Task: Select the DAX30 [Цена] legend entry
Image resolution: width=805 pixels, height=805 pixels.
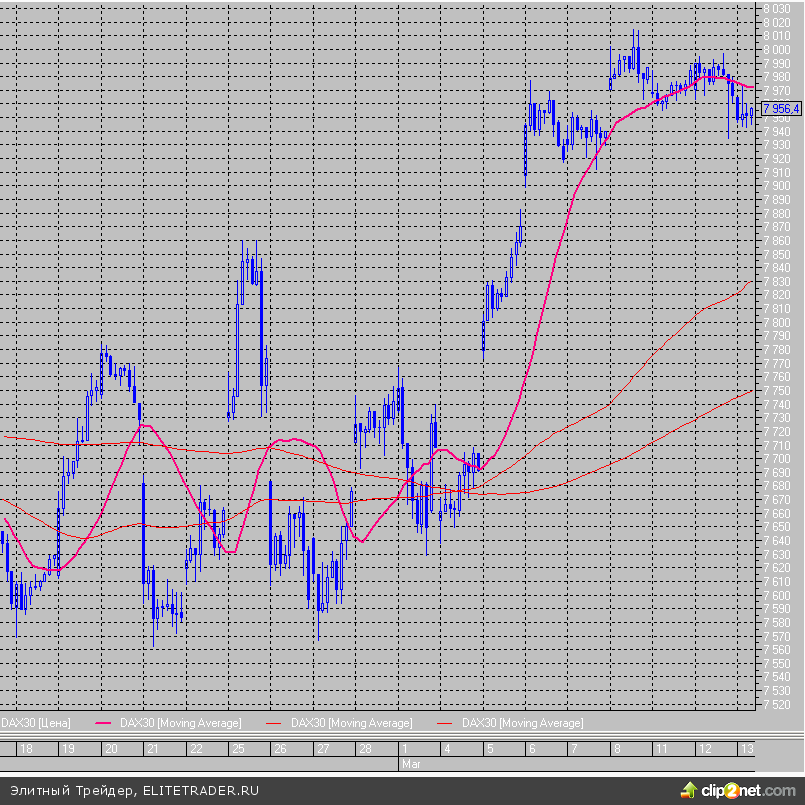Action: point(36,722)
